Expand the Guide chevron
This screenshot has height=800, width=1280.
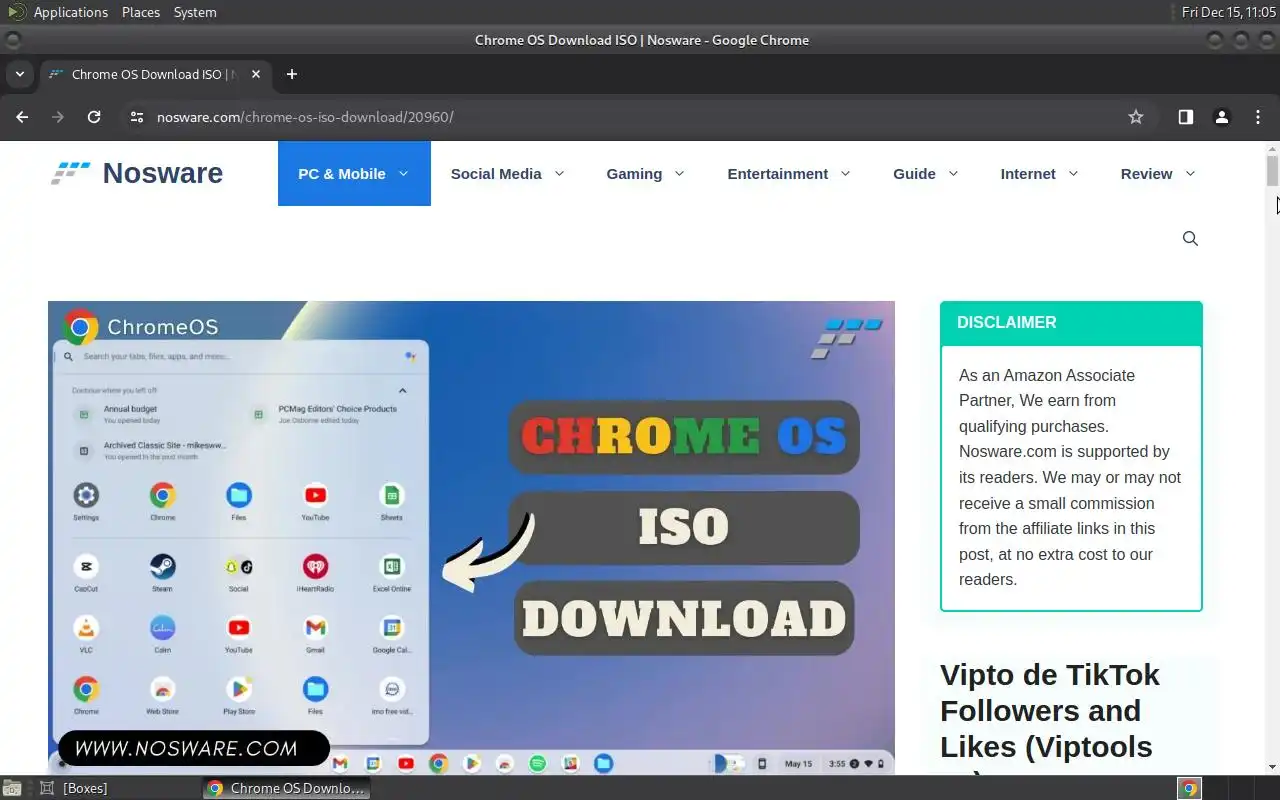coord(954,173)
